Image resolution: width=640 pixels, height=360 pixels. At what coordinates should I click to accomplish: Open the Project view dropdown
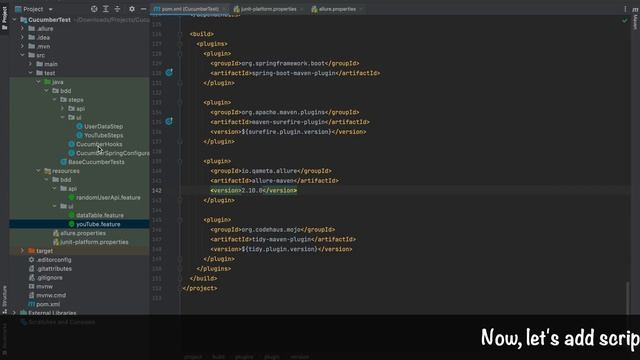[x=34, y=9]
